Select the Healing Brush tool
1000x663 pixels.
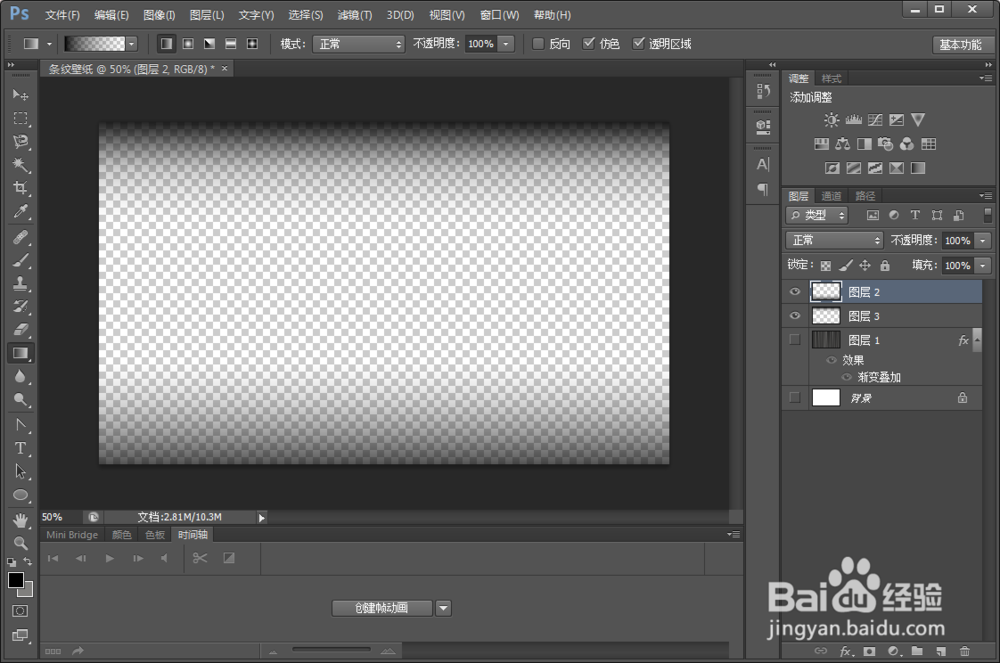click(x=20, y=237)
